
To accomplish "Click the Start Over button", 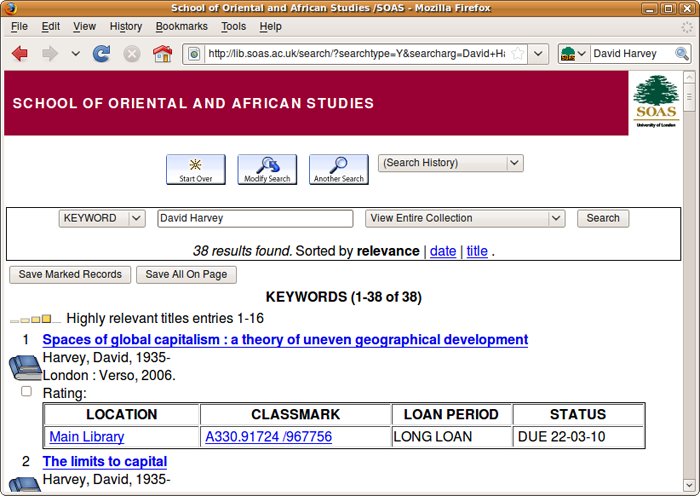I will tap(196, 170).
